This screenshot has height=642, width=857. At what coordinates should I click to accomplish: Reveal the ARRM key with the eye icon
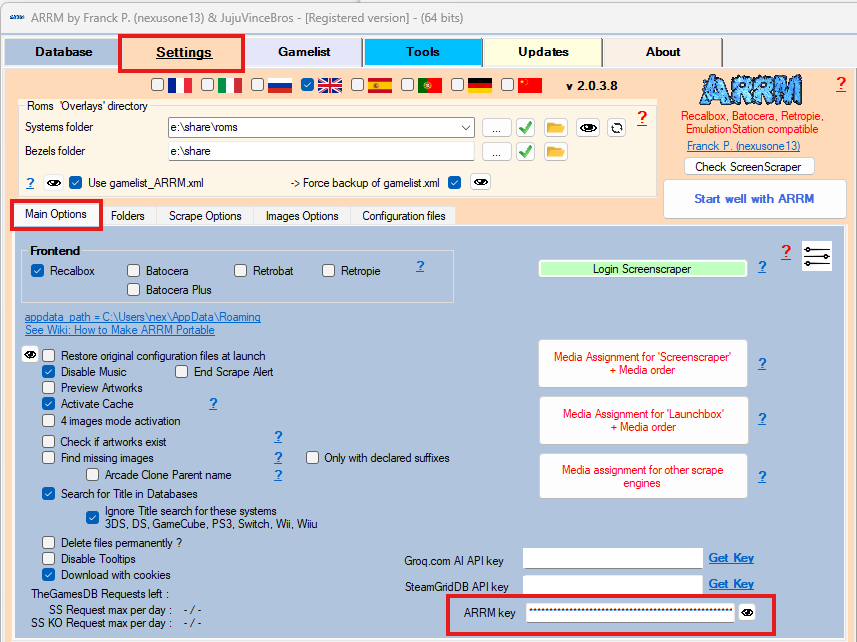[x=747, y=612]
